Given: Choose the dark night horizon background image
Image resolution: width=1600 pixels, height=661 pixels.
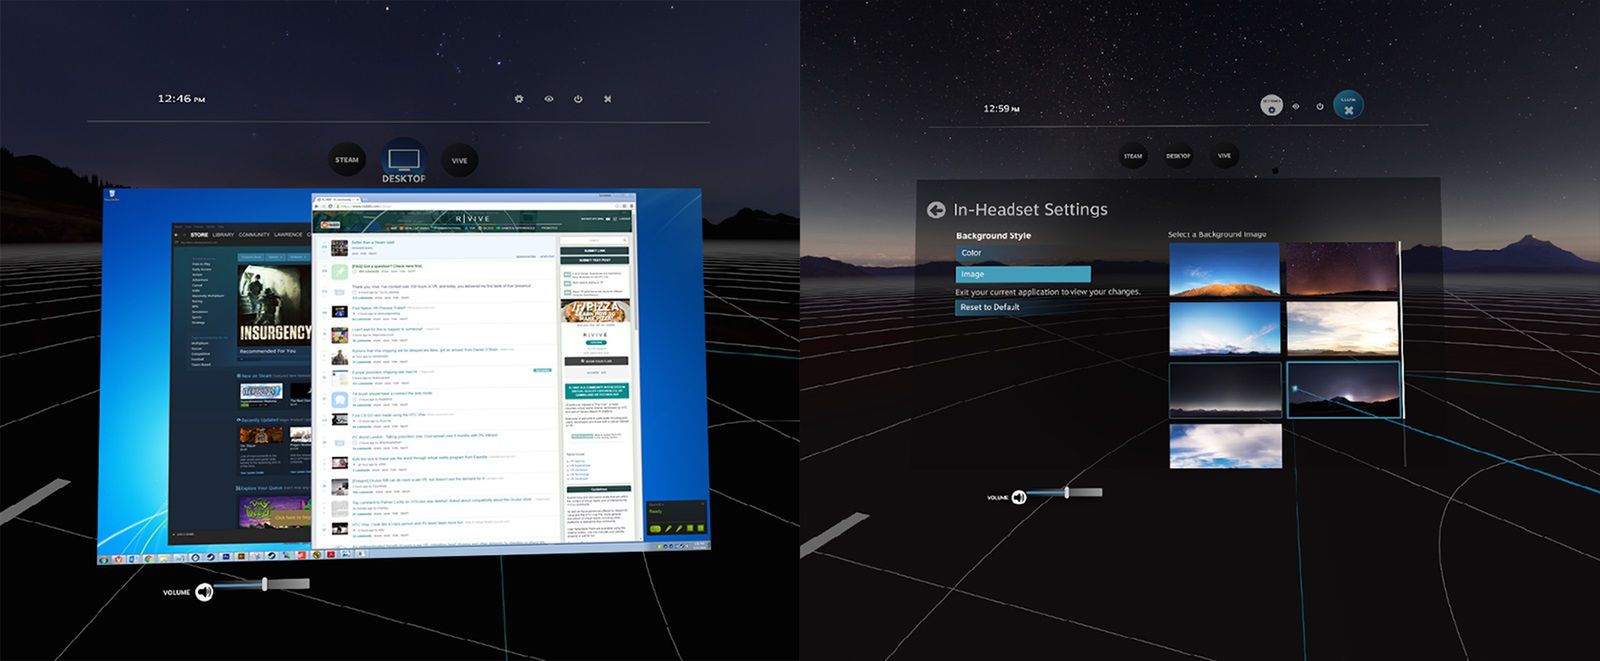Looking at the screenshot, I should click(1225, 390).
